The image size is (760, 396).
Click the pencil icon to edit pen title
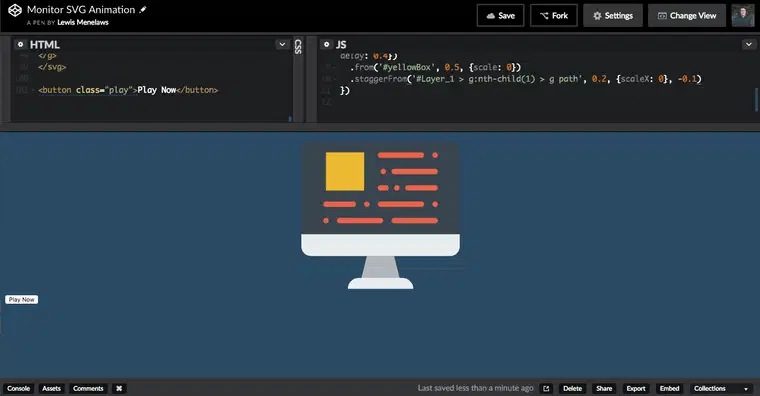tap(143, 9)
